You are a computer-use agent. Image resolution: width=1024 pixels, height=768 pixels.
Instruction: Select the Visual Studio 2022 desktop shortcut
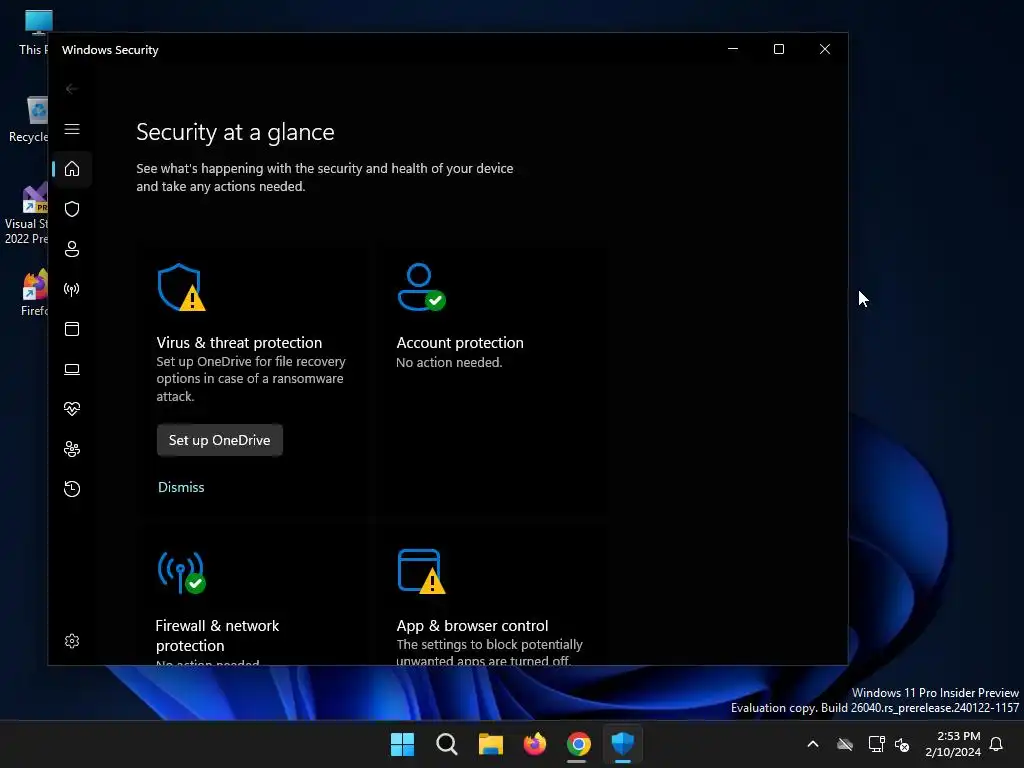coord(26,214)
